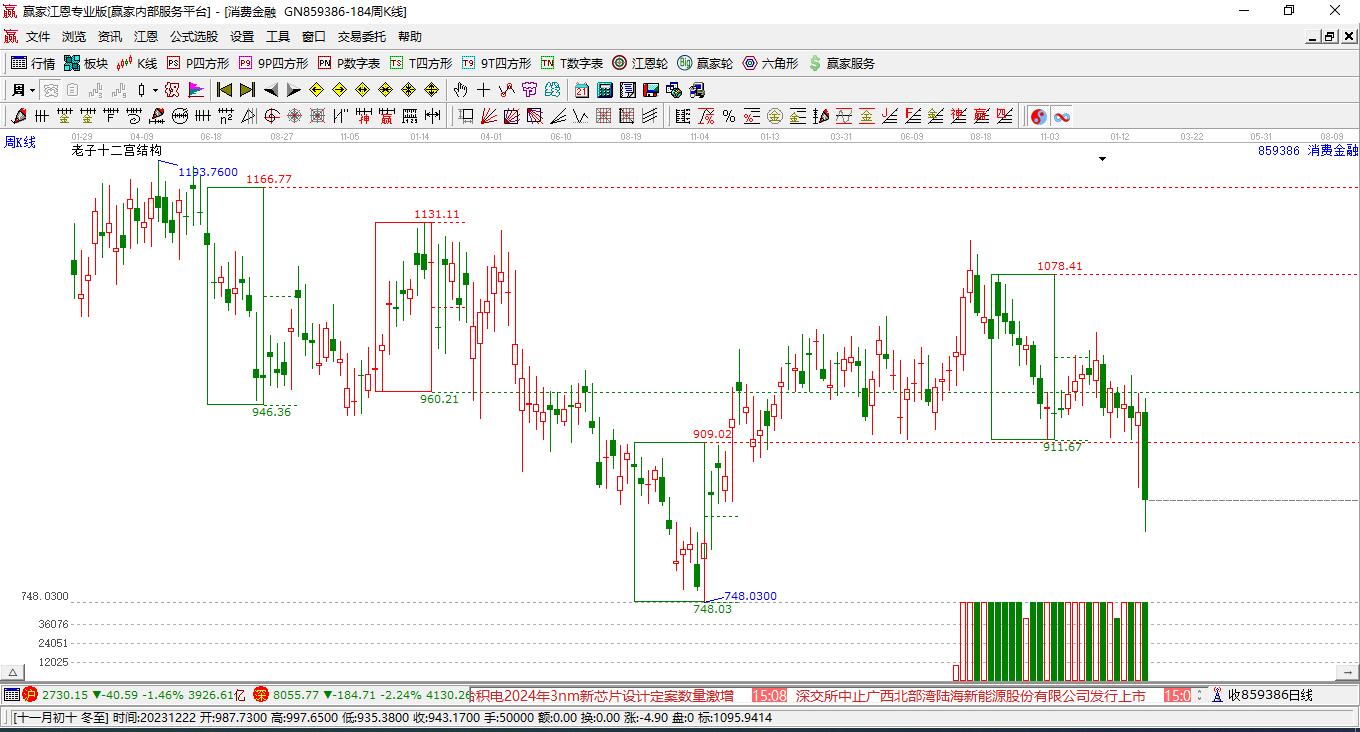The width and height of the screenshot is (1360, 732).
Task: Open the P数字表 number table
Action: [x=349, y=63]
